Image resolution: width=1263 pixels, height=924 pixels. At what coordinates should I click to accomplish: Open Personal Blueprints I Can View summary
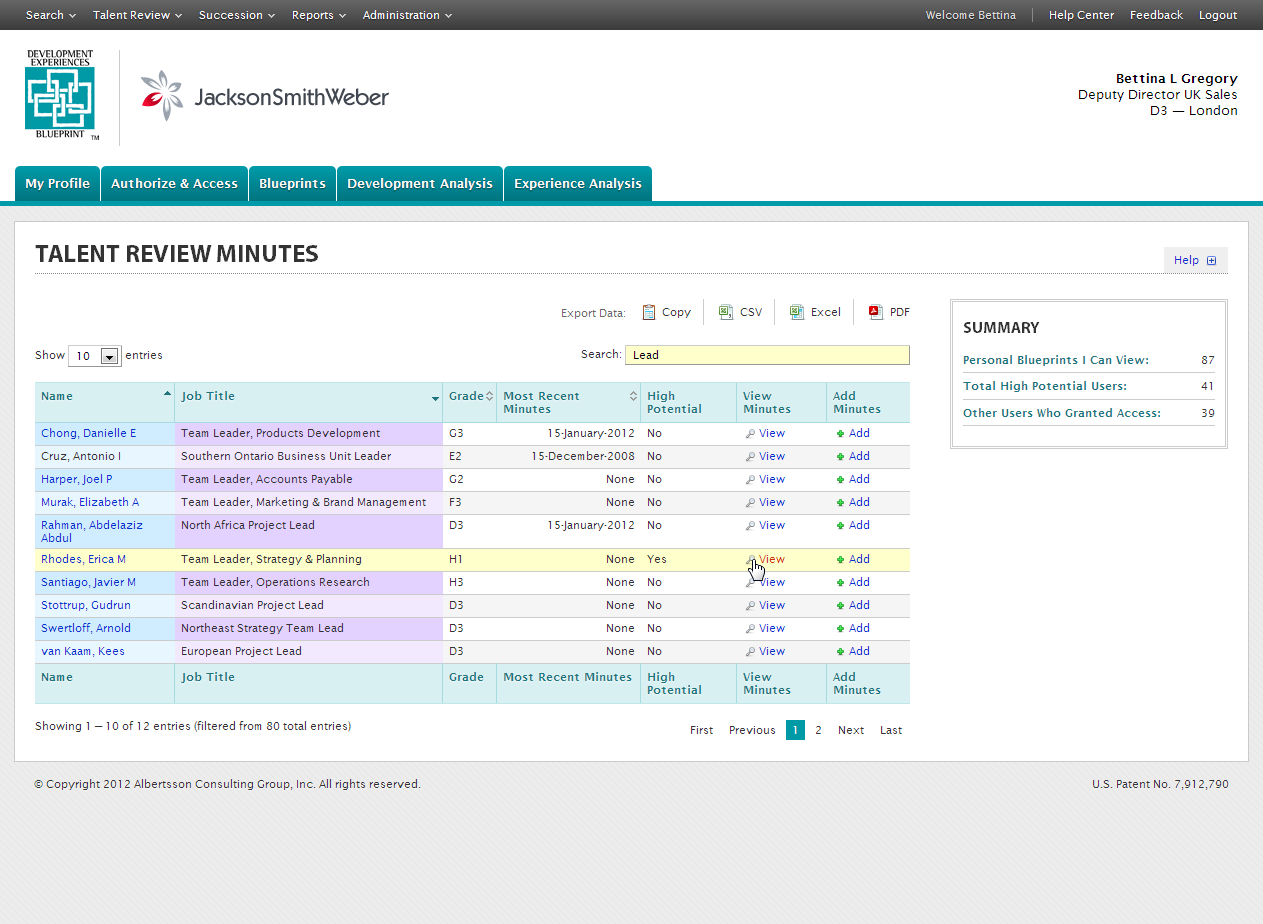click(1056, 360)
